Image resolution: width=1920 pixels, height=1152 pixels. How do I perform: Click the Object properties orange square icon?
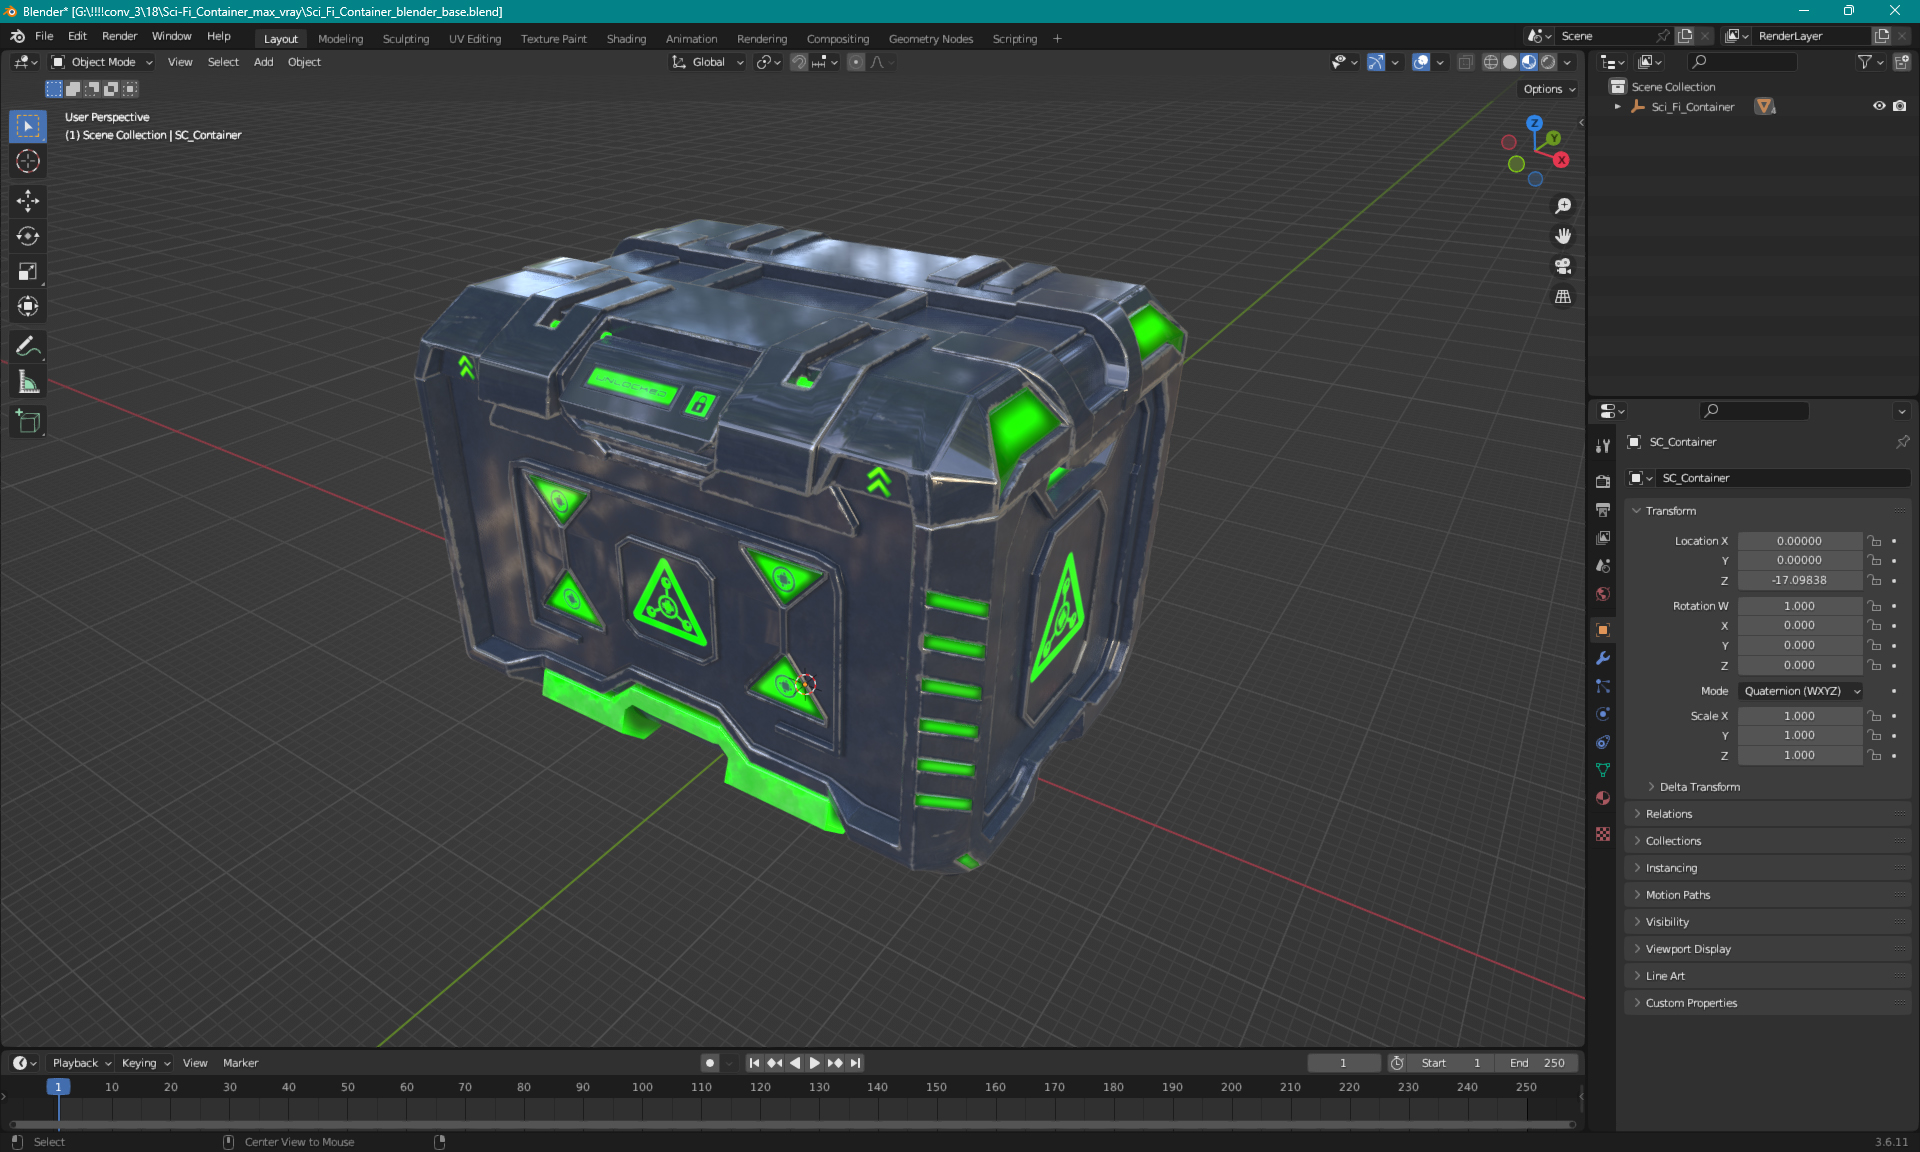(x=1603, y=629)
